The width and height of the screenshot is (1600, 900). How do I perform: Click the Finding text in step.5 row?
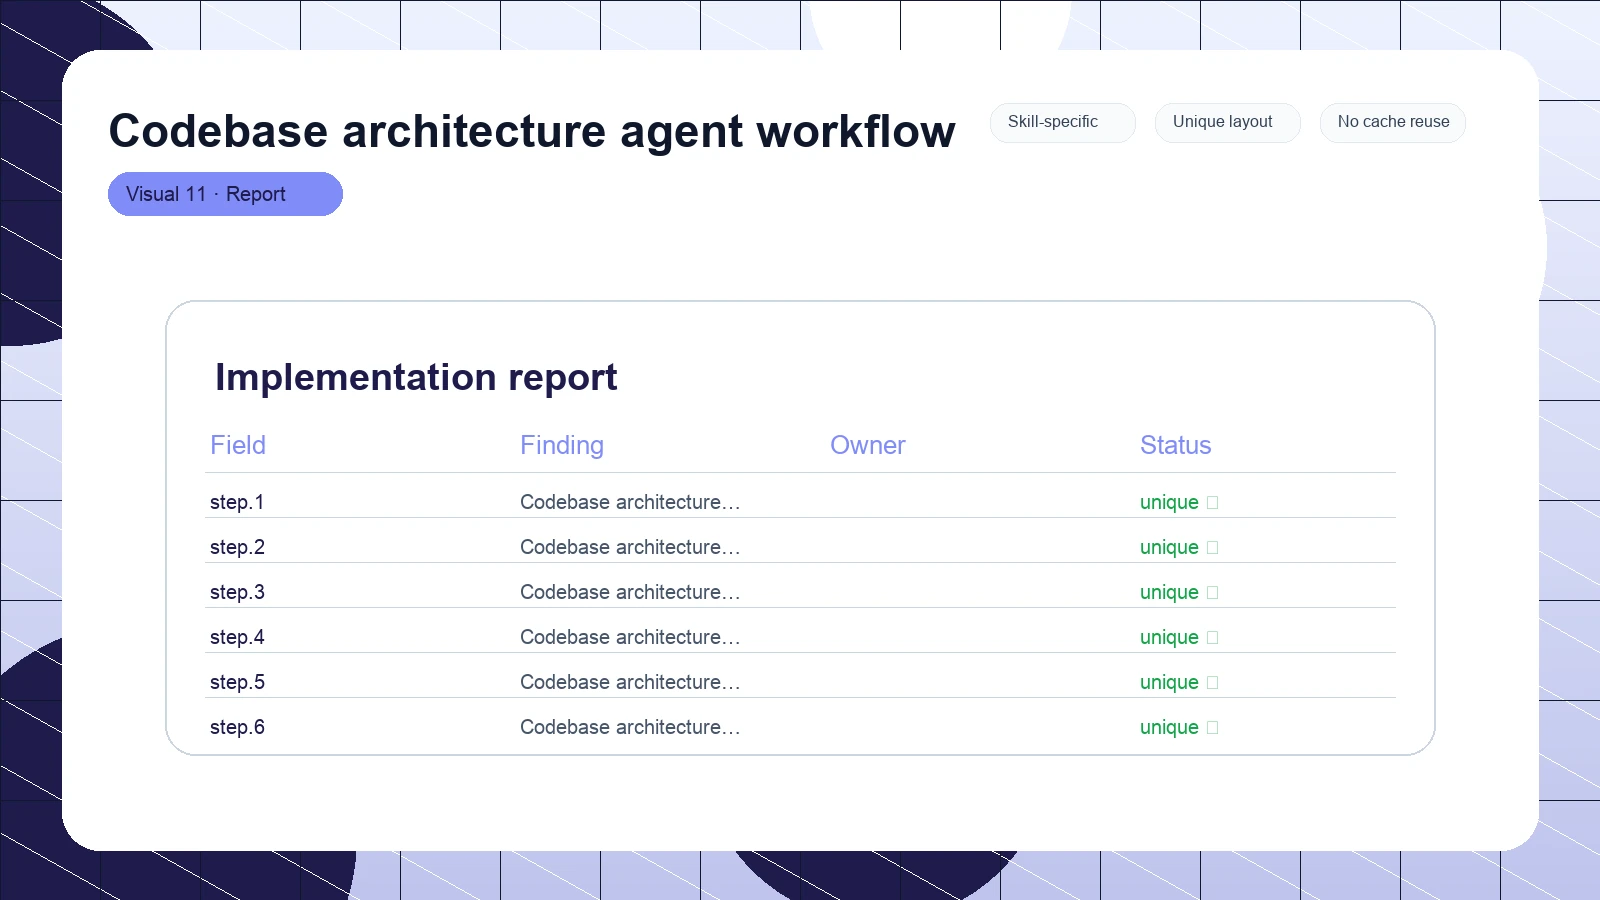630,682
